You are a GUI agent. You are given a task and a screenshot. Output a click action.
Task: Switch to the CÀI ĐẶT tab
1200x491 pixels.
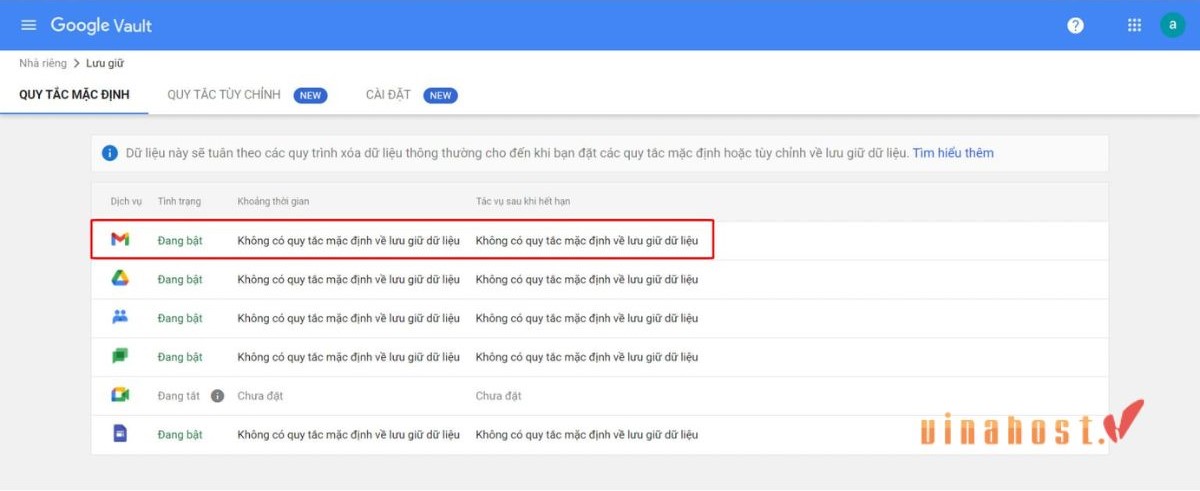pyautogui.click(x=388, y=95)
